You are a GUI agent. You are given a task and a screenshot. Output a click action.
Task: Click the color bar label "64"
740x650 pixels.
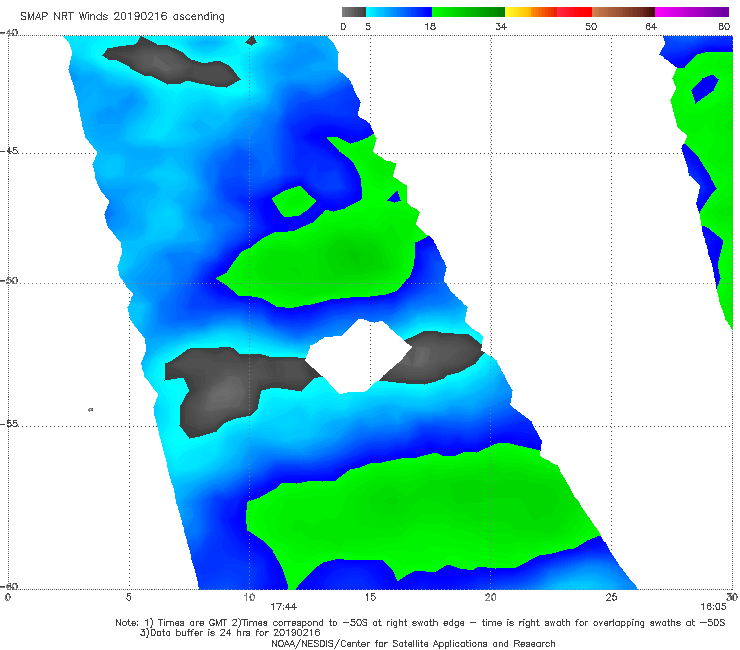651,27
